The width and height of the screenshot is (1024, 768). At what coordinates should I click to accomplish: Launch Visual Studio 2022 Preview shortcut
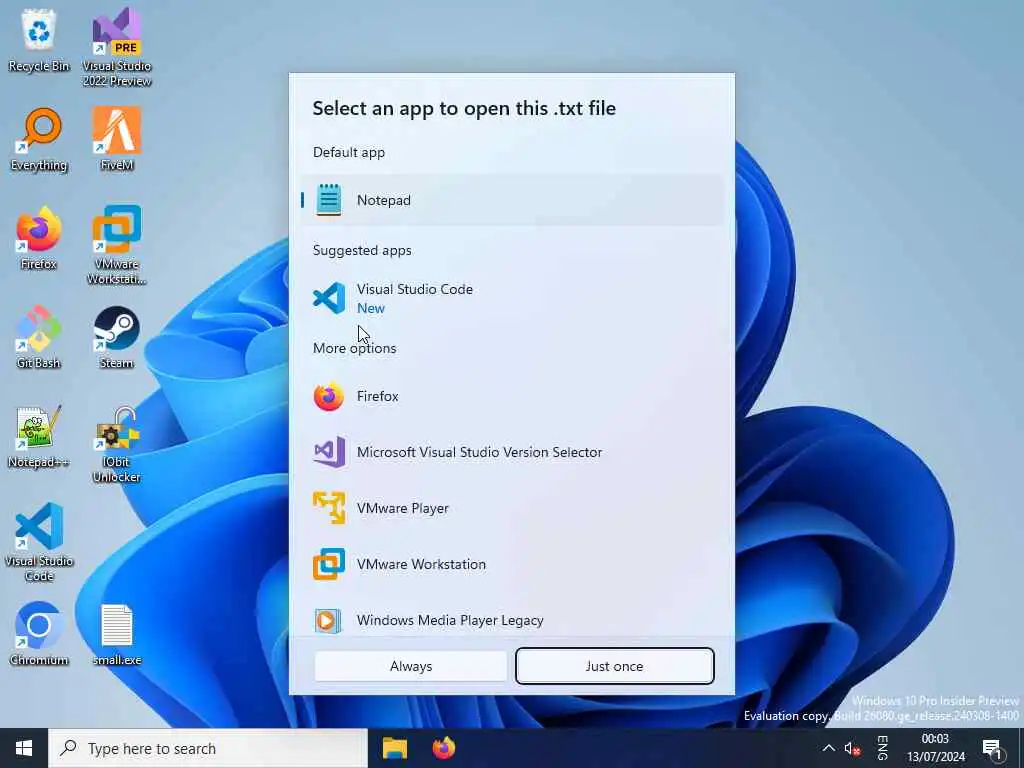(117, 47)
